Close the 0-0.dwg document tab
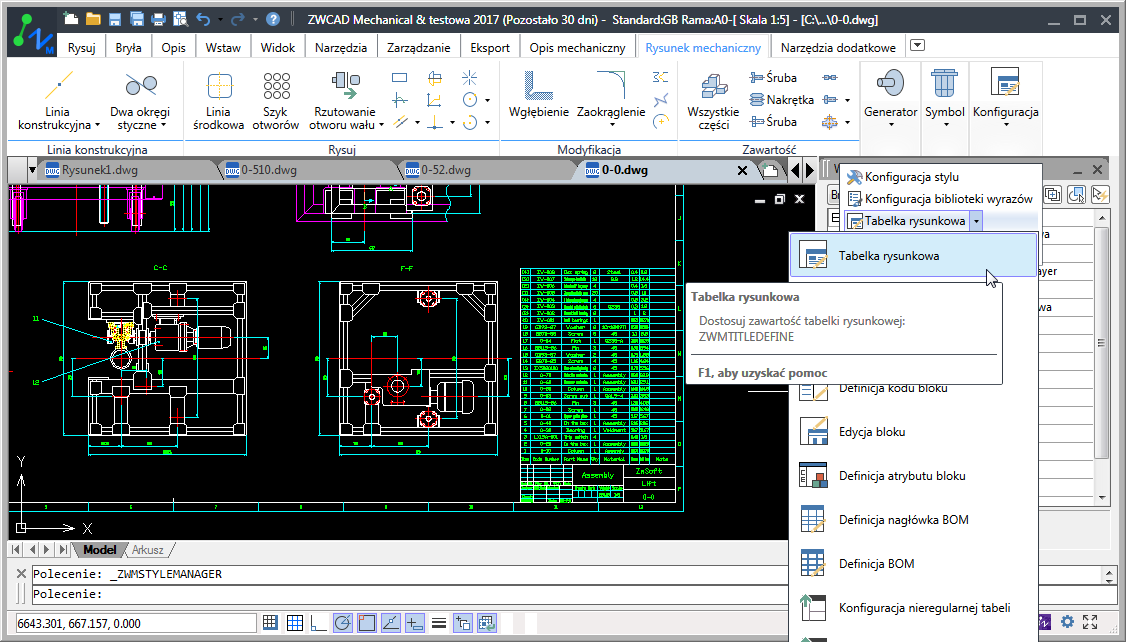This screenshot has width=1126, height=642. [743, 171]
